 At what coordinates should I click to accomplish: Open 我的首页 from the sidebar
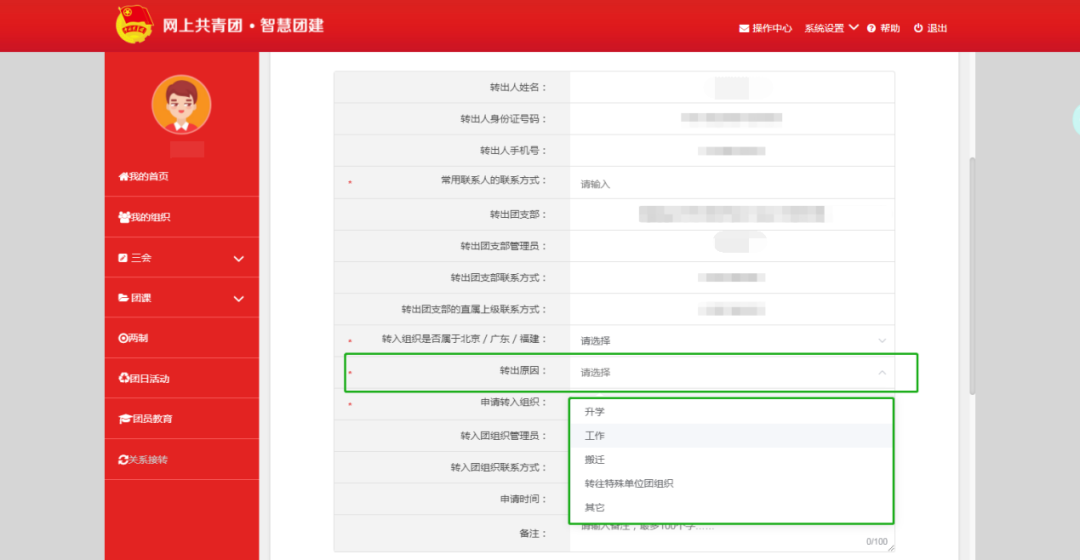point(144,177)
